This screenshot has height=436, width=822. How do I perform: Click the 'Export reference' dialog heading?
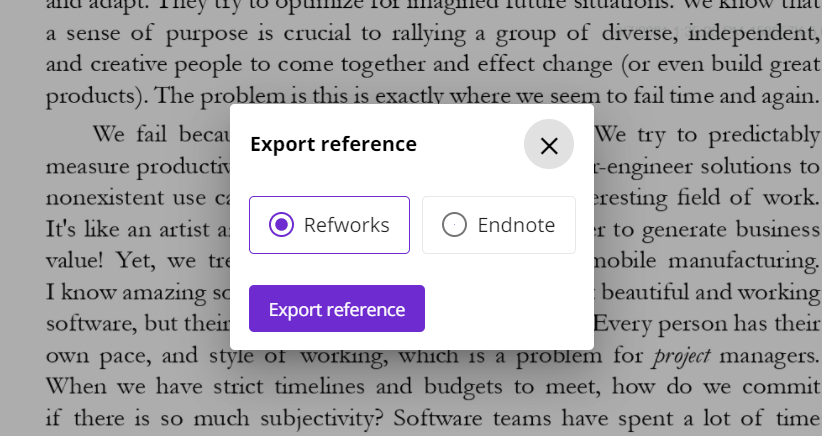pyautogui.click(x=333, y=144)
